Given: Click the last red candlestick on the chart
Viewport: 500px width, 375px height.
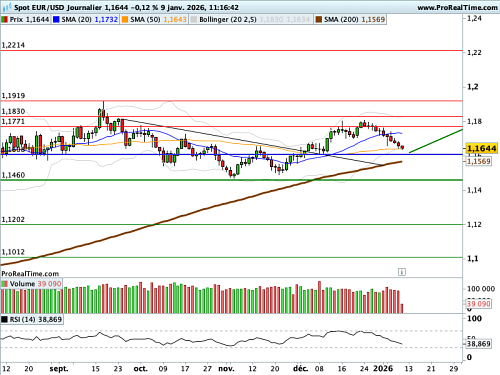Looking at the screenshot, I should pyautogui.click(x=402, y=147).
